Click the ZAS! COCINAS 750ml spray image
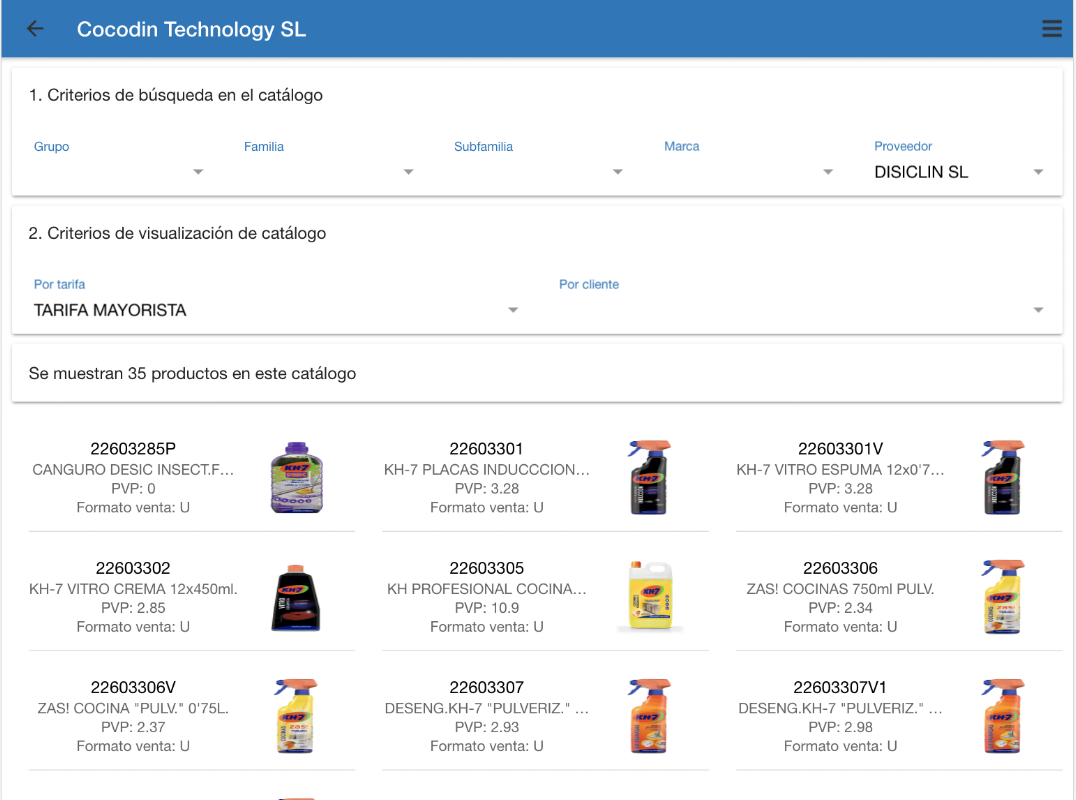The image size is (1076, 800). coord(1003,597)
